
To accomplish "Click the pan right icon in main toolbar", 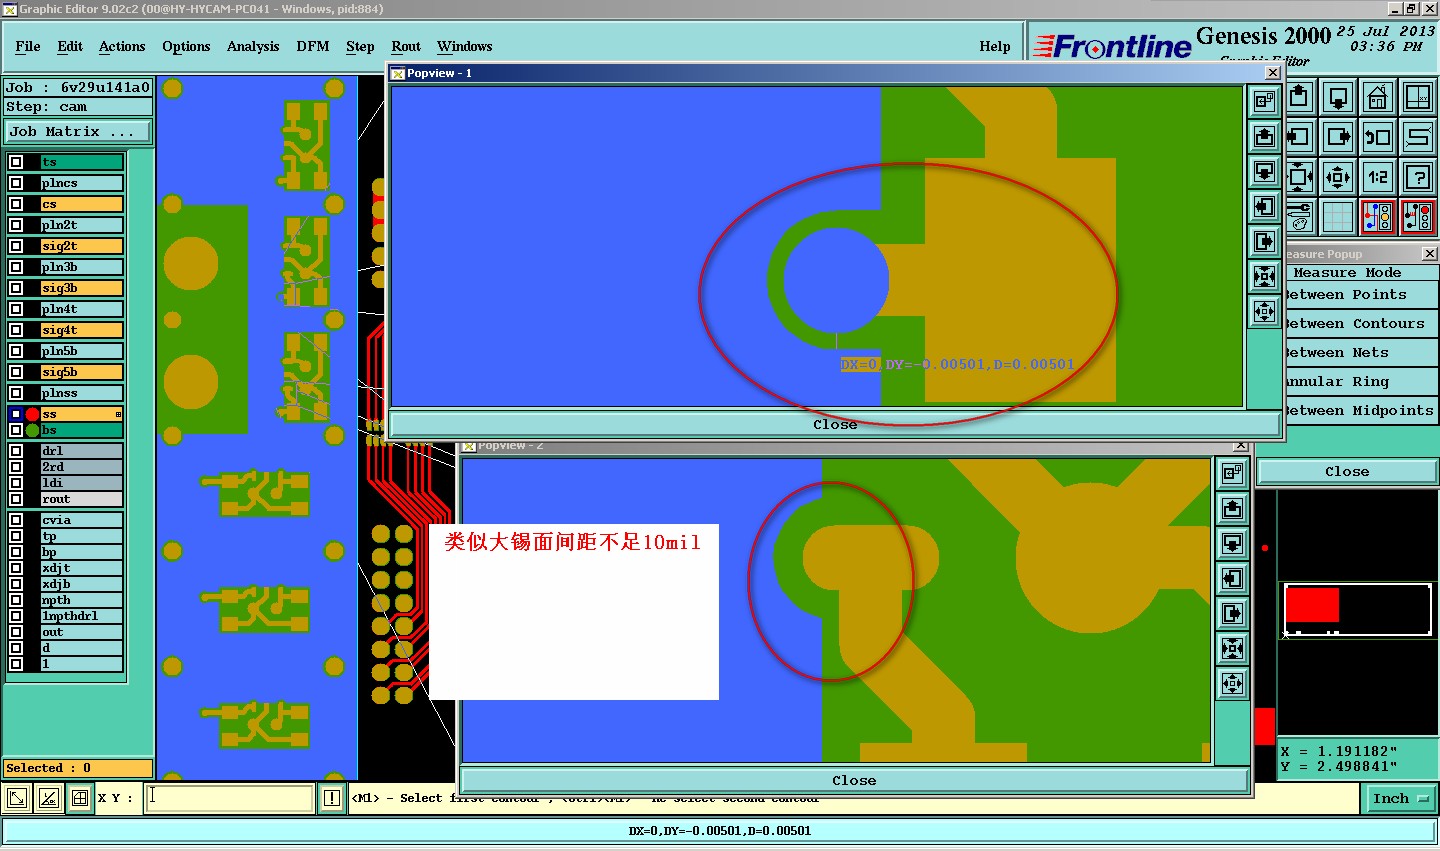I will (1338, 137).
